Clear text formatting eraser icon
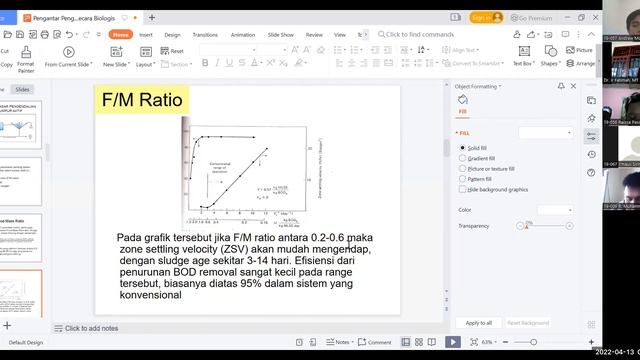This screenshot has height=360, width=640. point(321,50)
